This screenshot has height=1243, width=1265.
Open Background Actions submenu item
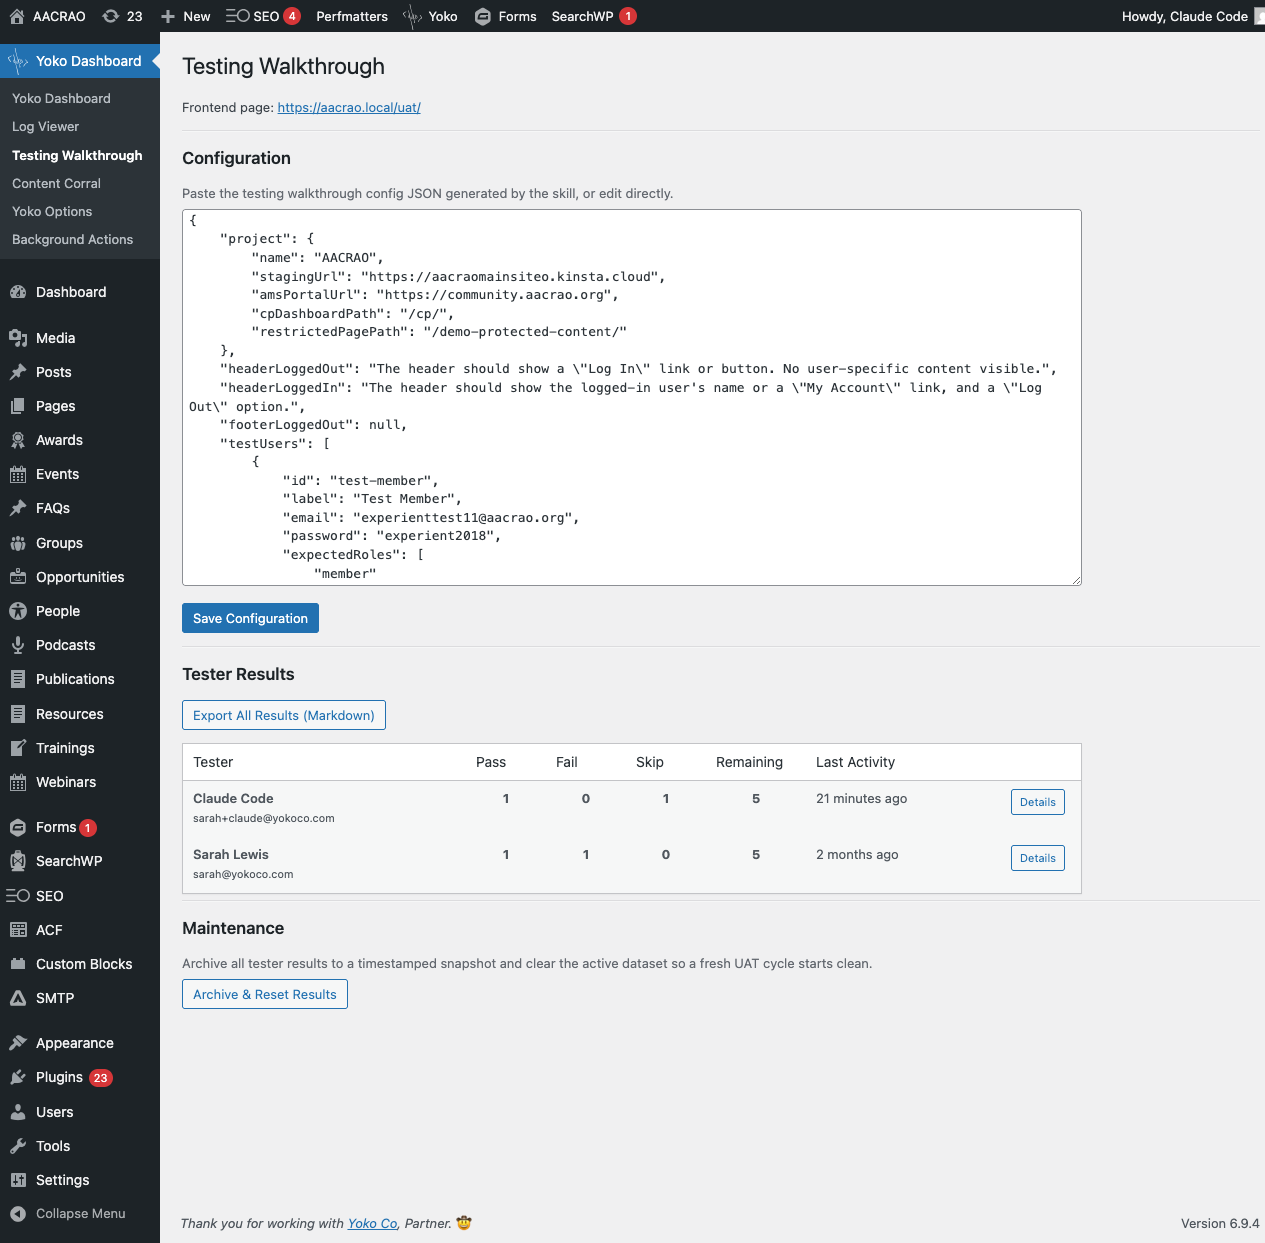point(72,239)
